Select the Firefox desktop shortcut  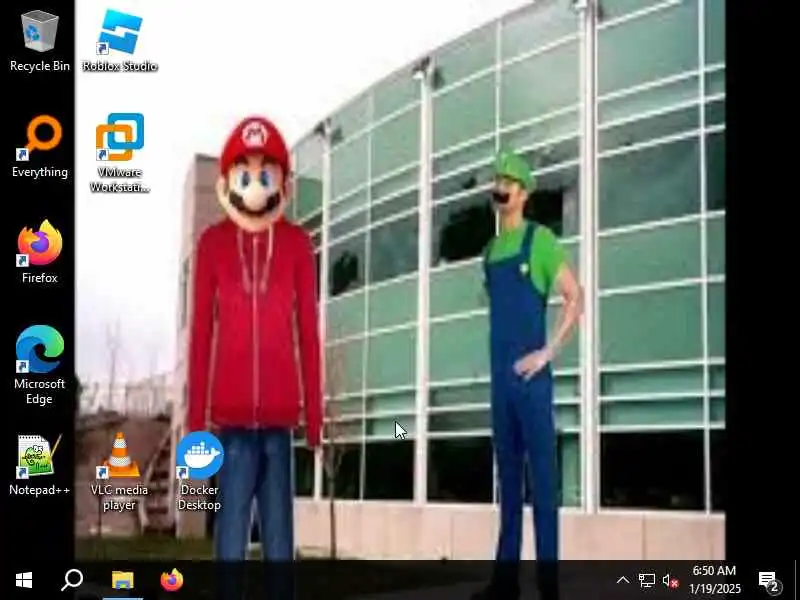click(x=40, y=252)
